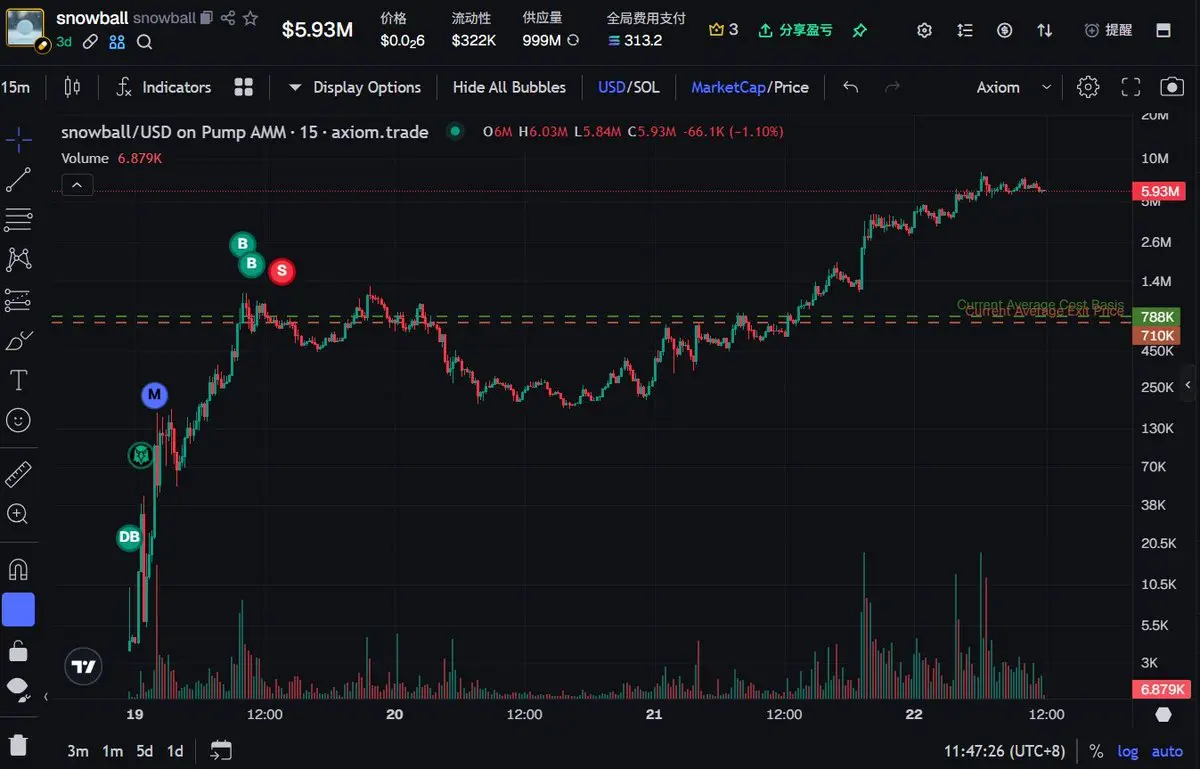
Task: Open the candlestick chart style selector
Action: (x=72, y=87)
